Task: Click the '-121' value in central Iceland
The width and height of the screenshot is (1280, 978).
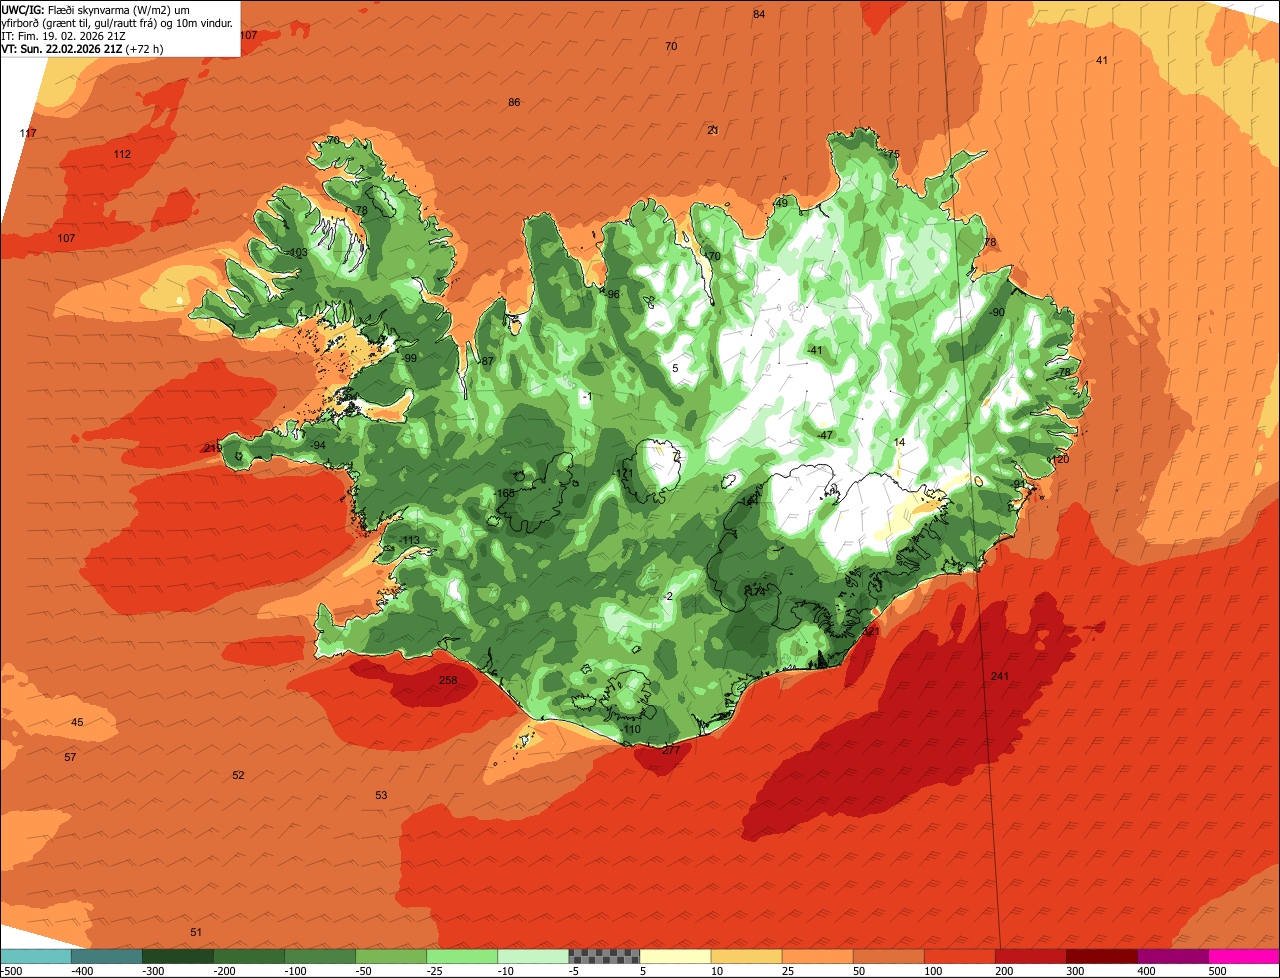Action: tap(624, 474)
